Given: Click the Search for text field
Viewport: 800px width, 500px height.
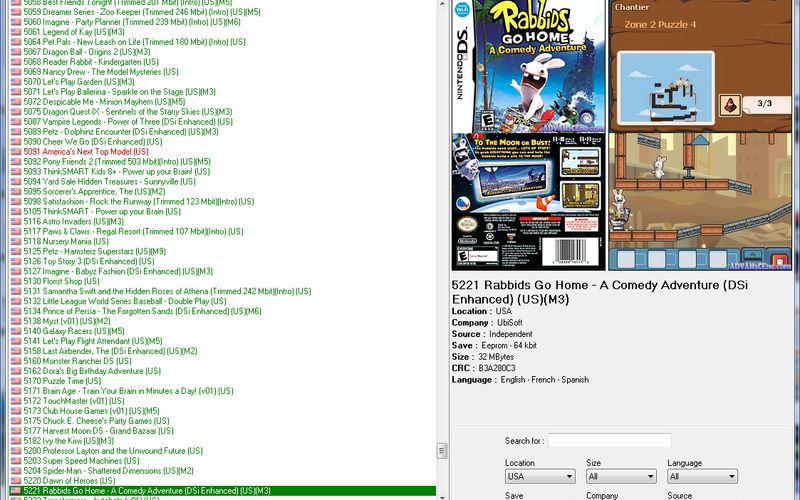Looking at the screenshot, I should coord(609,441).
